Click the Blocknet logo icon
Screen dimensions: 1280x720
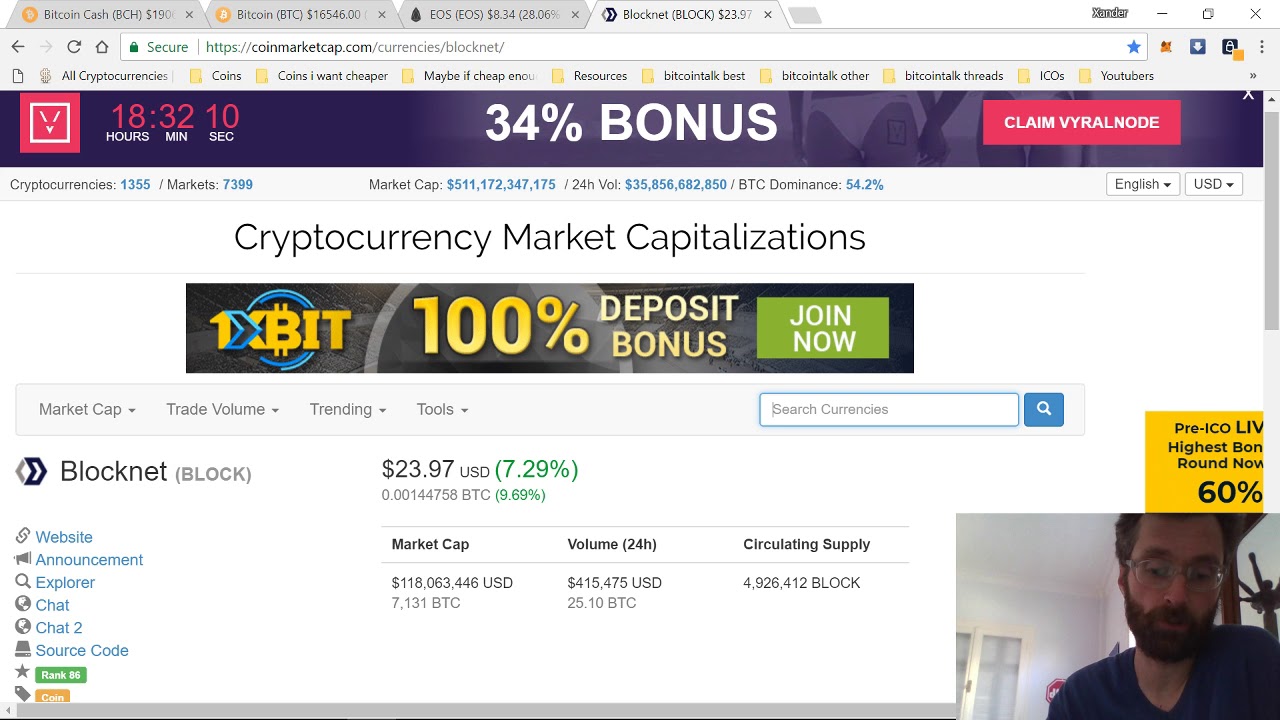(31, 471)
